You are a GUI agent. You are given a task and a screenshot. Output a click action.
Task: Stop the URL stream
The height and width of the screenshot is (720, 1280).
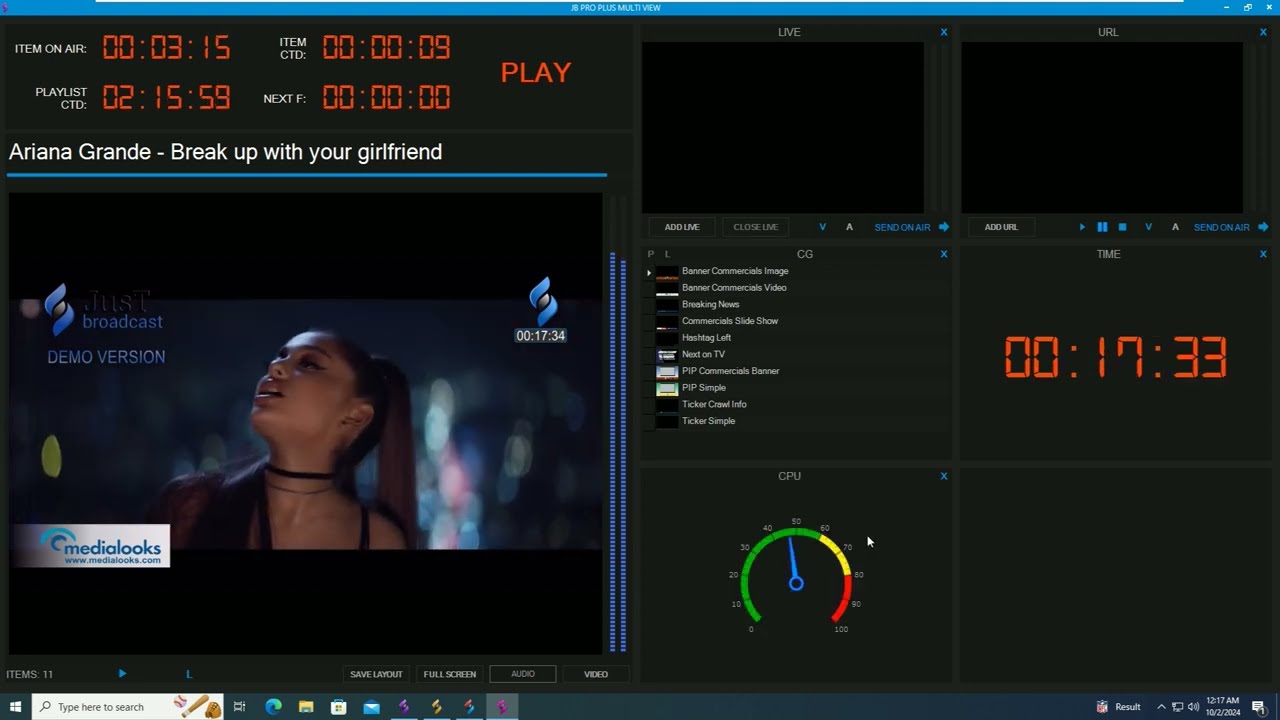[1122, 227]
